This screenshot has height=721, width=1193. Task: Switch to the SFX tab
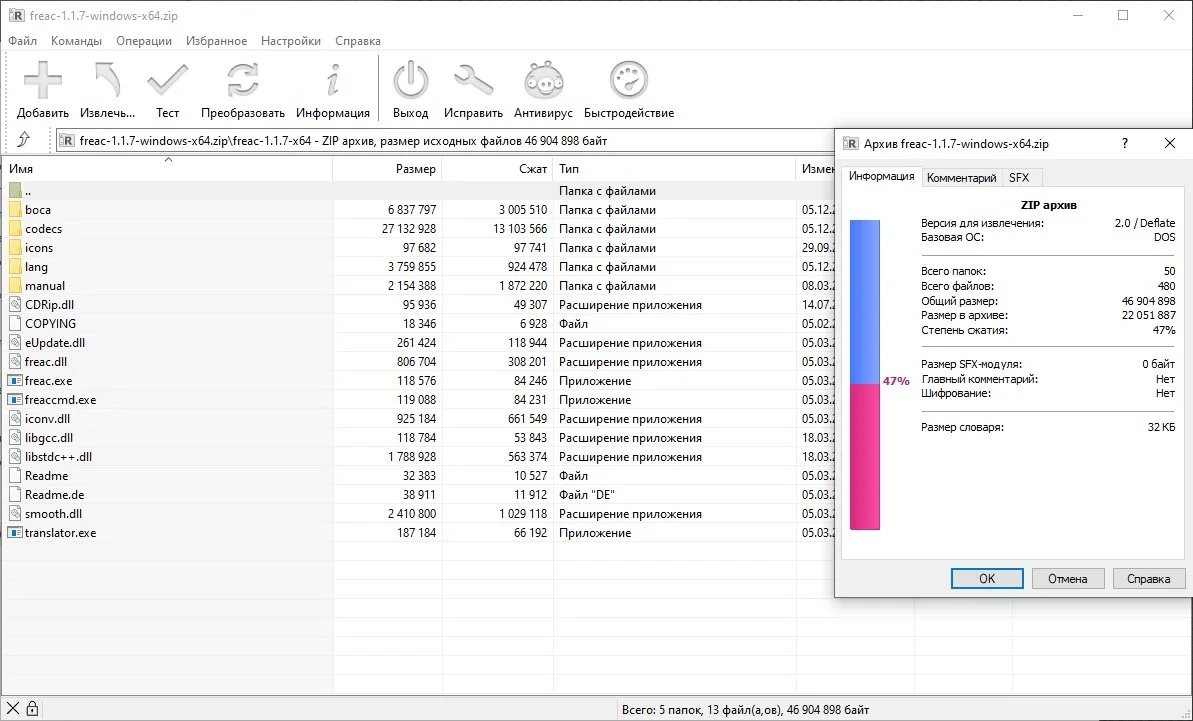(1019, 178)
